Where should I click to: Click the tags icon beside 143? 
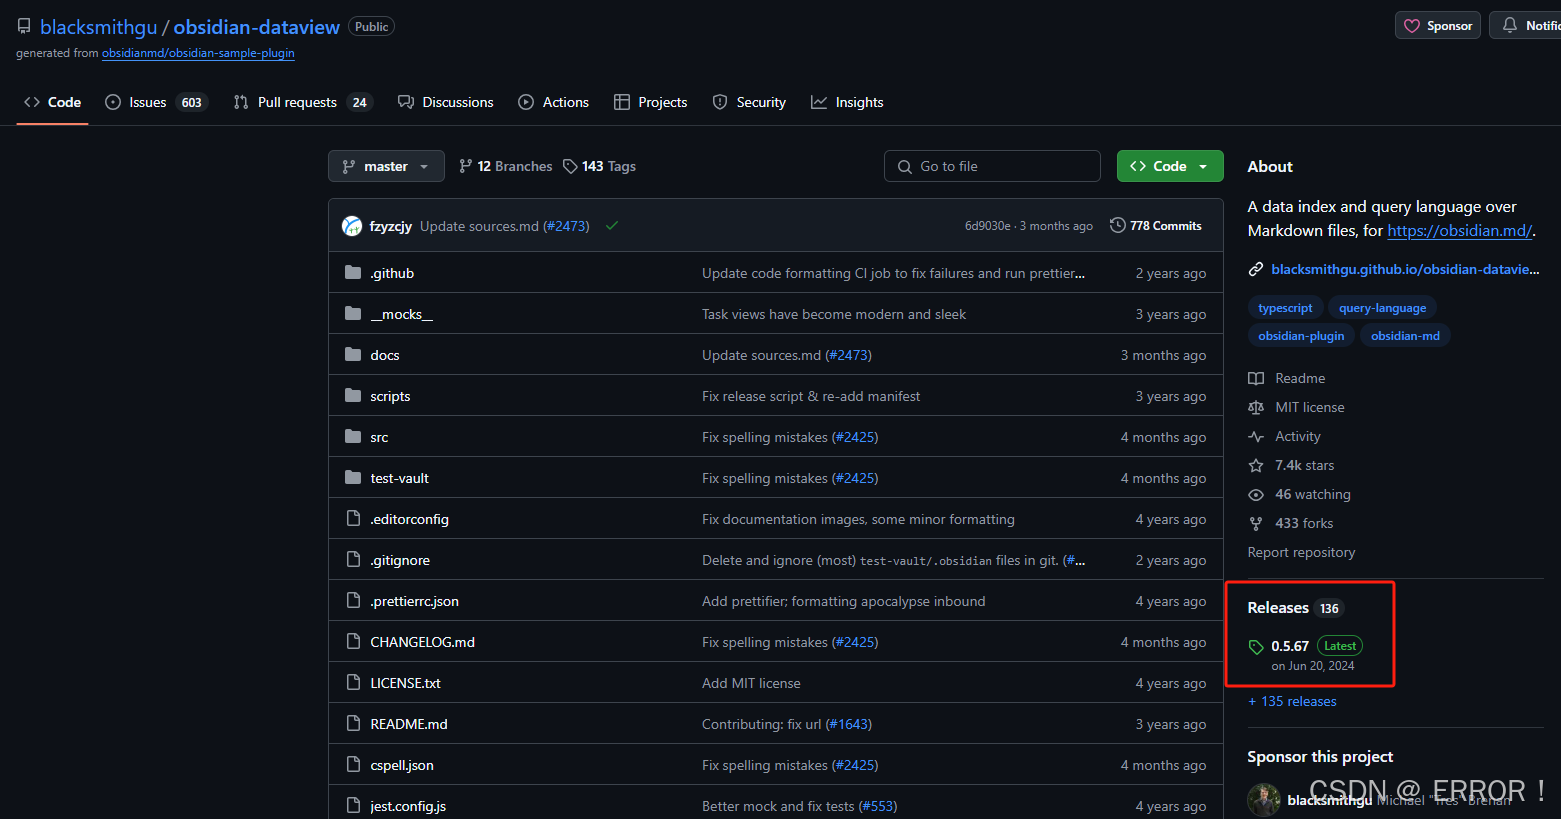[x=570, y=166]
